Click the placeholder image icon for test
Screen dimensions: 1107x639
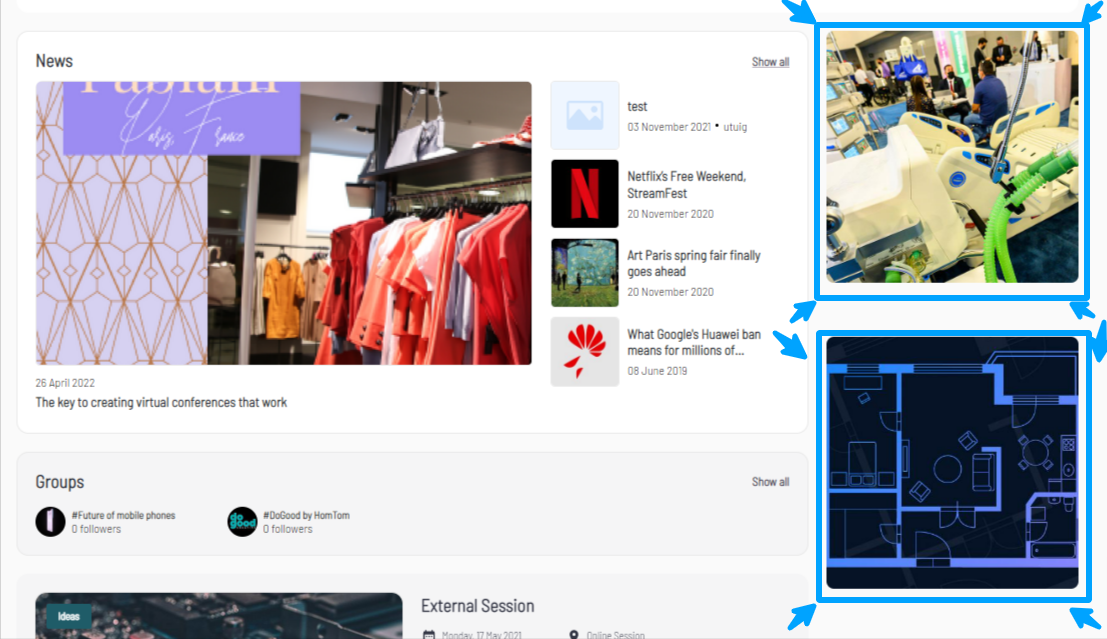pyautogui.click(x=585, y=115)
